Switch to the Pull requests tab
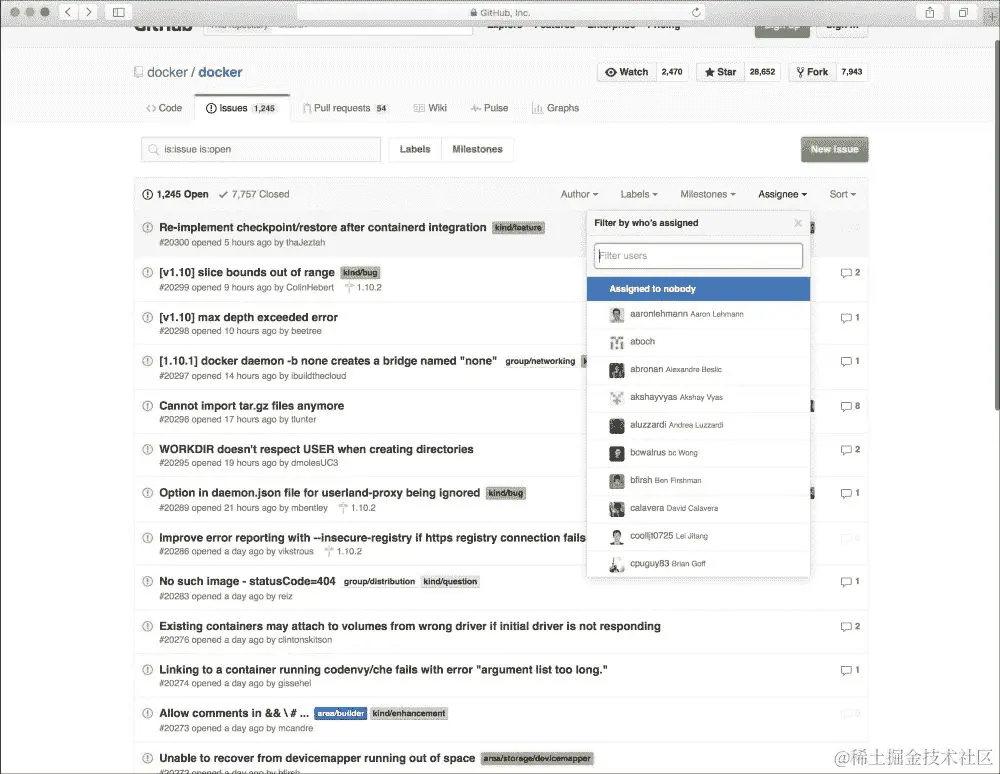Screen dimensions: 1000x774 (x=344, y=107)
